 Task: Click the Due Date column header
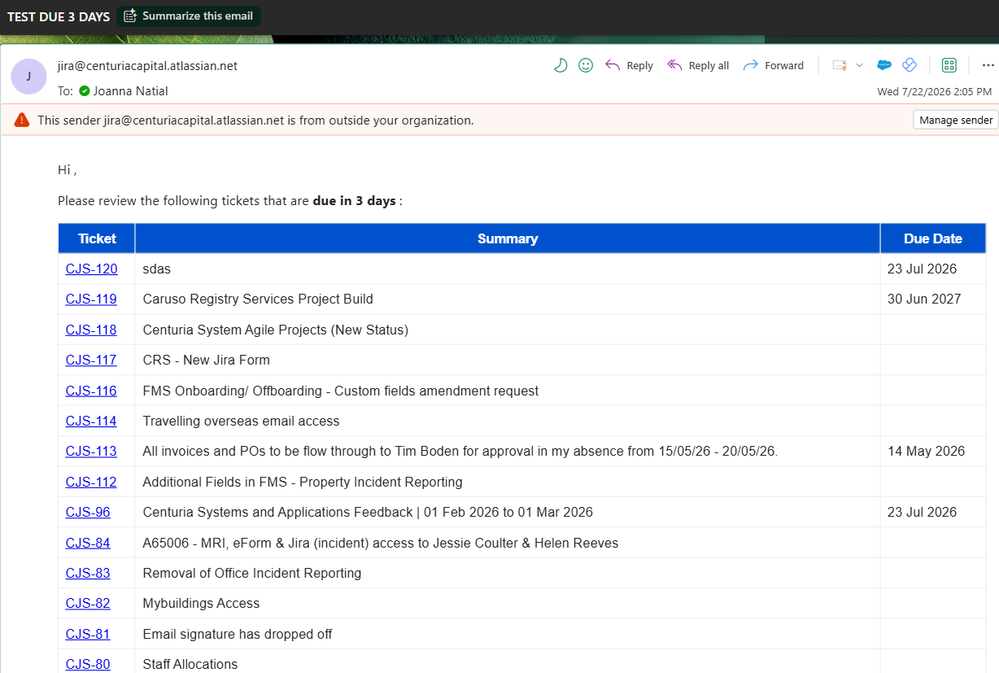click(933, 238)
